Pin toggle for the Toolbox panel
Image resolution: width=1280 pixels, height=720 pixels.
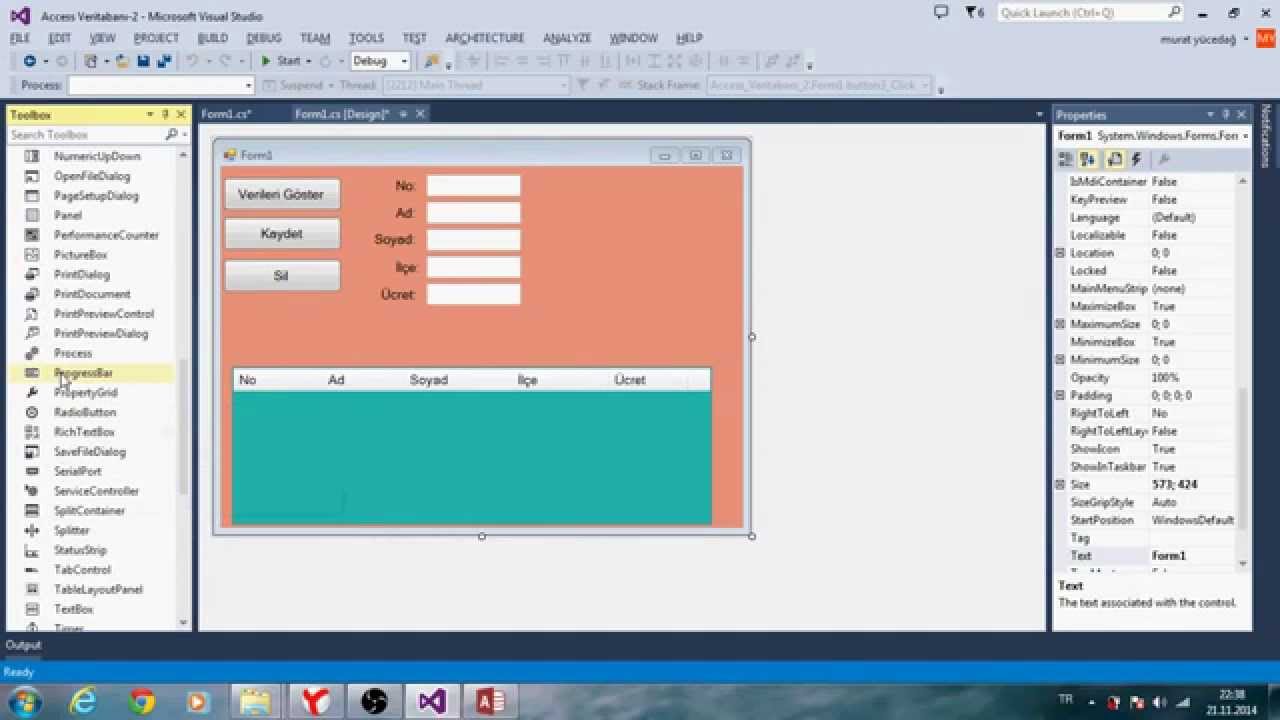166,115
